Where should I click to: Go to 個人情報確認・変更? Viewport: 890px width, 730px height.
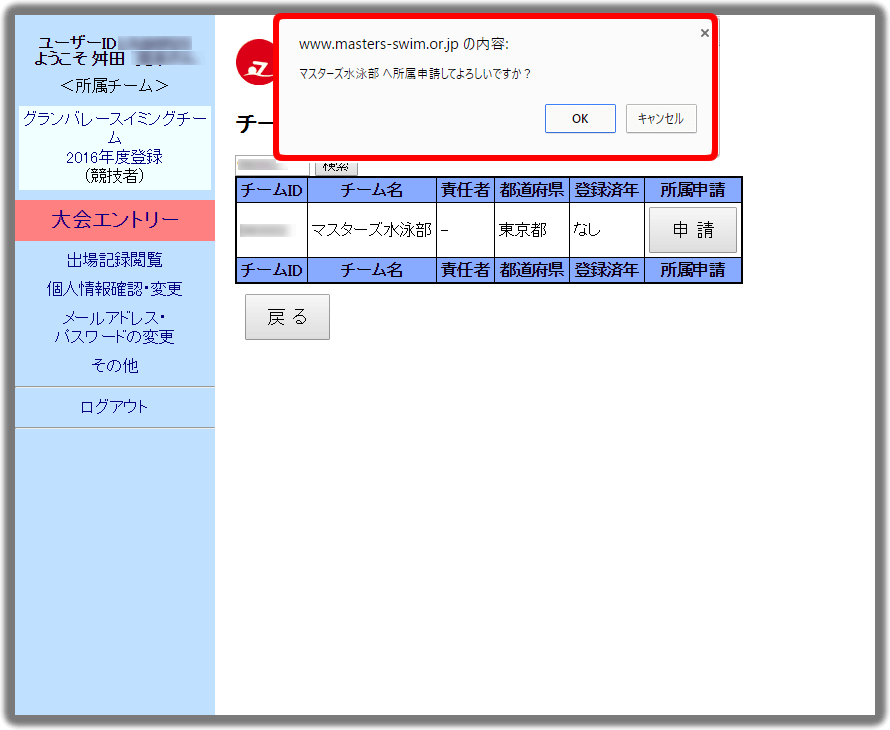[x=115, y=289]
